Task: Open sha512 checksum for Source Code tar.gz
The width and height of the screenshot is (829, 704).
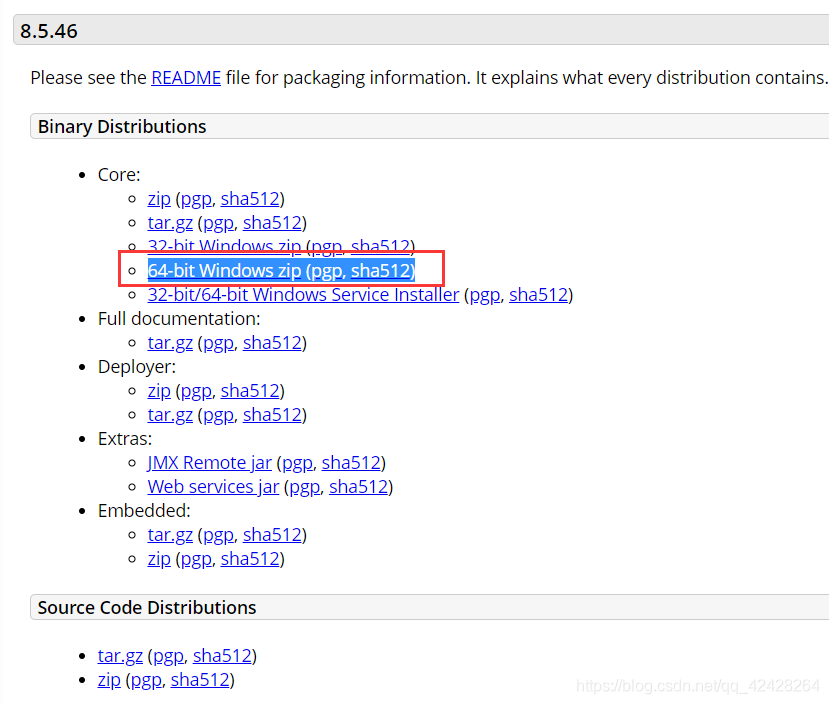Action: click(x=222, y=656)
